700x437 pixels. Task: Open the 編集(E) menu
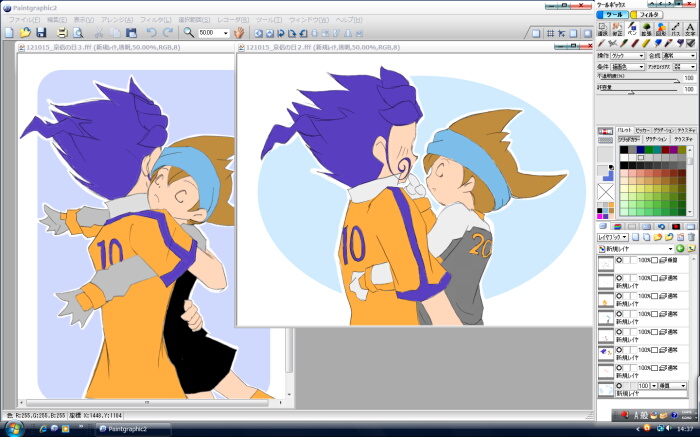(x=57, y=20)
